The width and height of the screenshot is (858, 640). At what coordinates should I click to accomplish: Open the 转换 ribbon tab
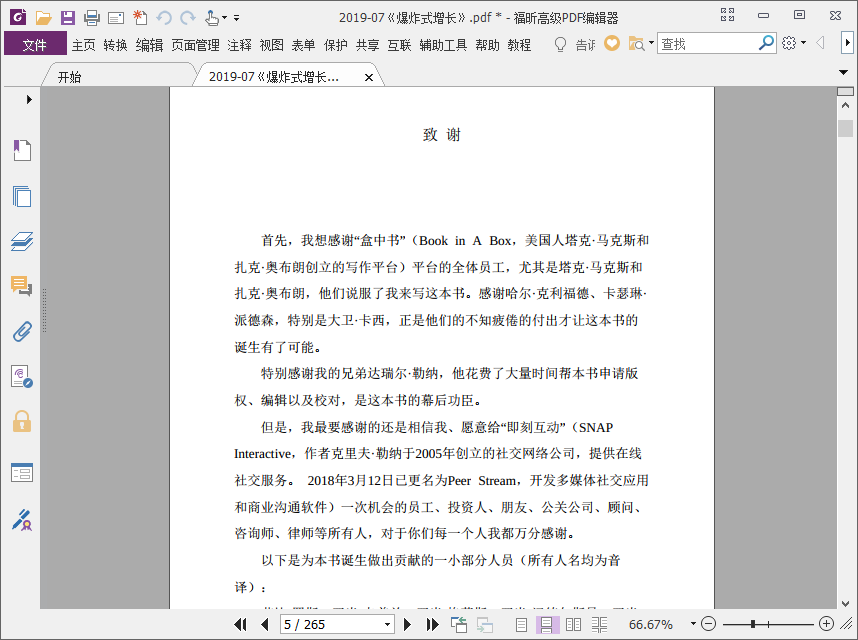(115, 45)
